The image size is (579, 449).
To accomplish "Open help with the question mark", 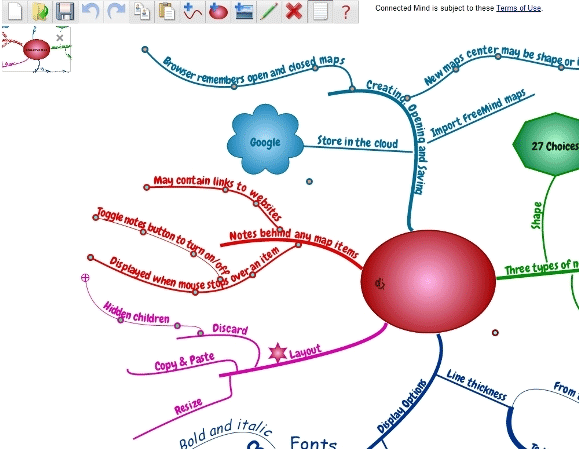I will pyautogui.click(x=346, y=11).
